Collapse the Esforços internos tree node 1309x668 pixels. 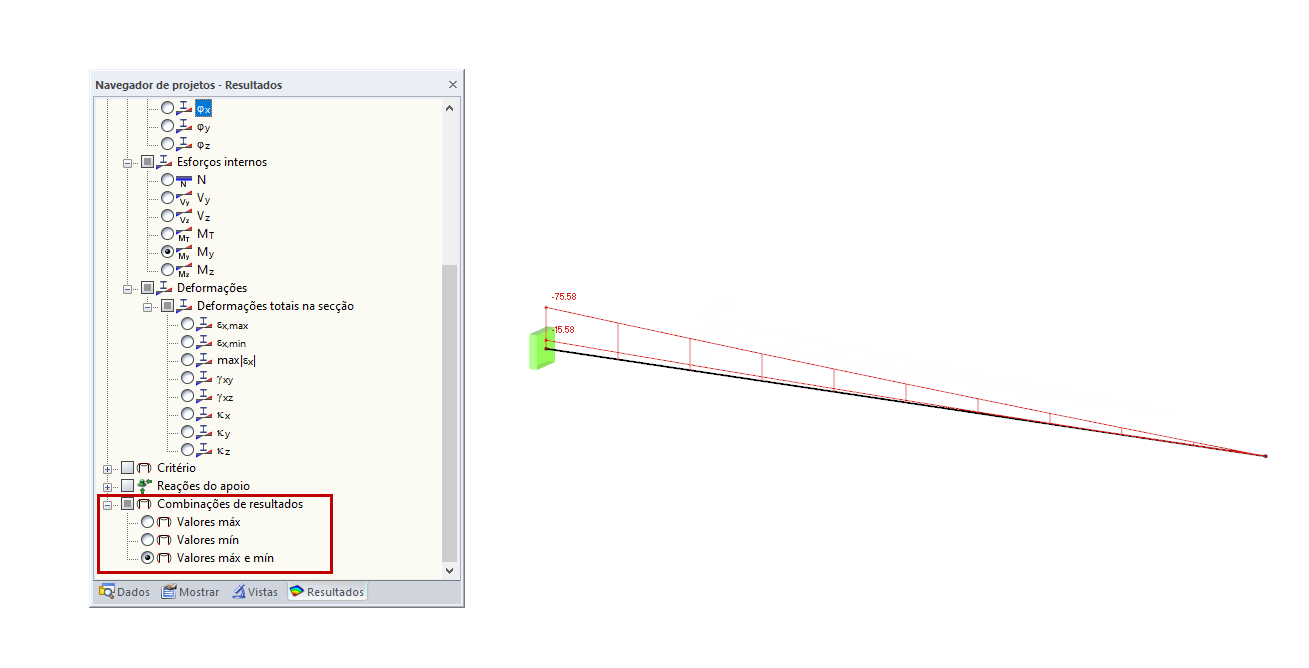click(x=128, y=162)
